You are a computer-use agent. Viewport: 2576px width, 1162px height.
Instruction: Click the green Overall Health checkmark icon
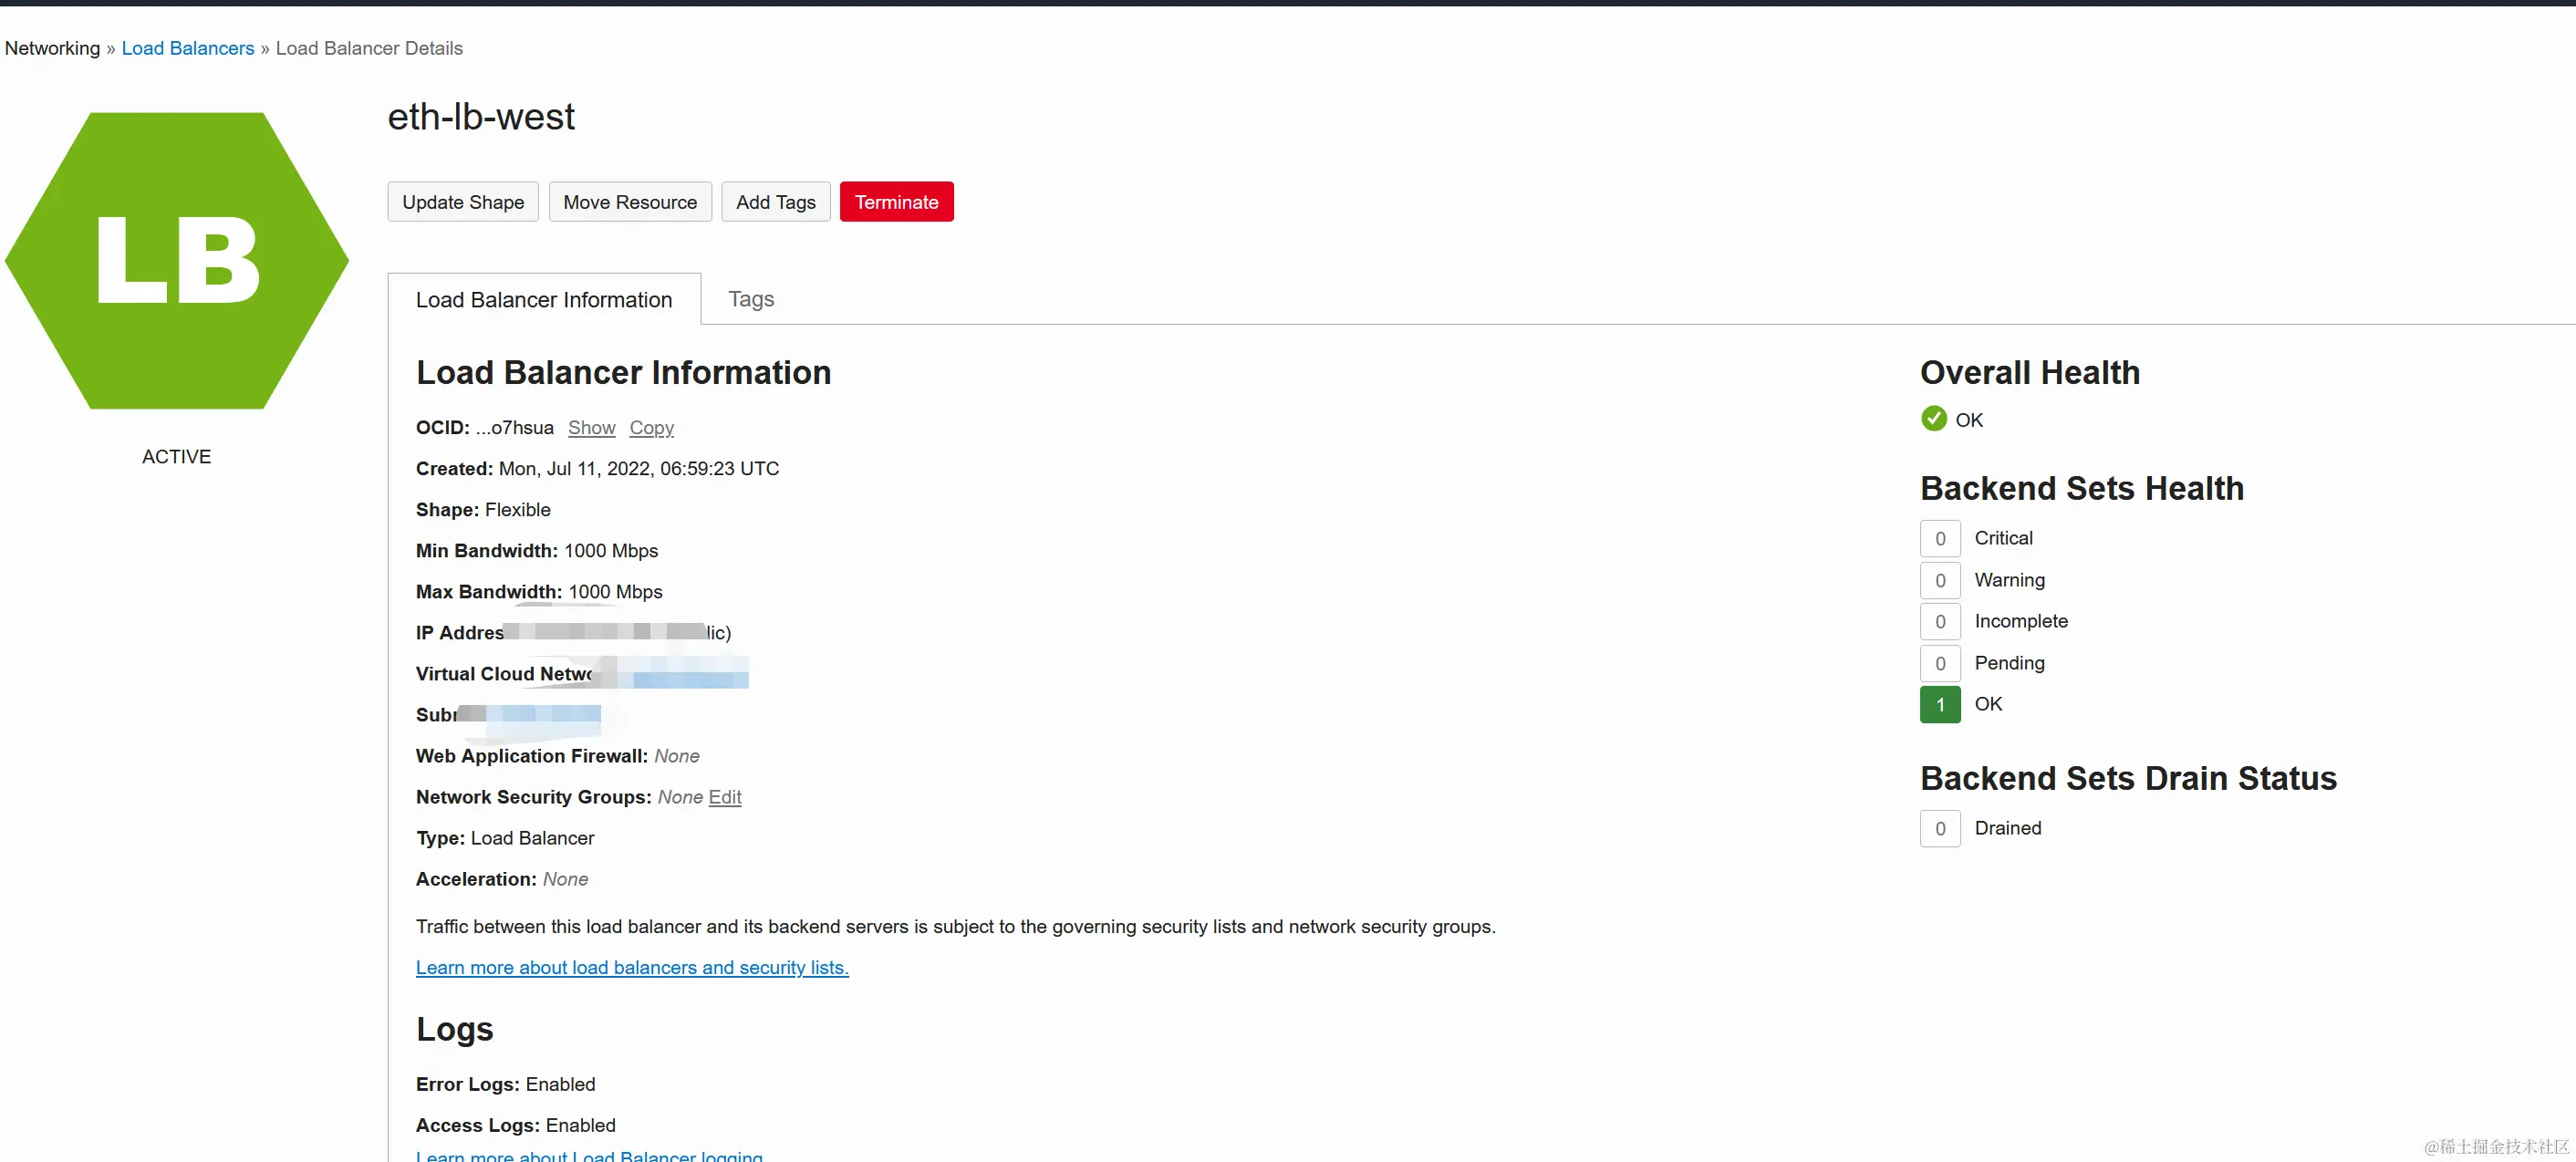point(1933,419)
